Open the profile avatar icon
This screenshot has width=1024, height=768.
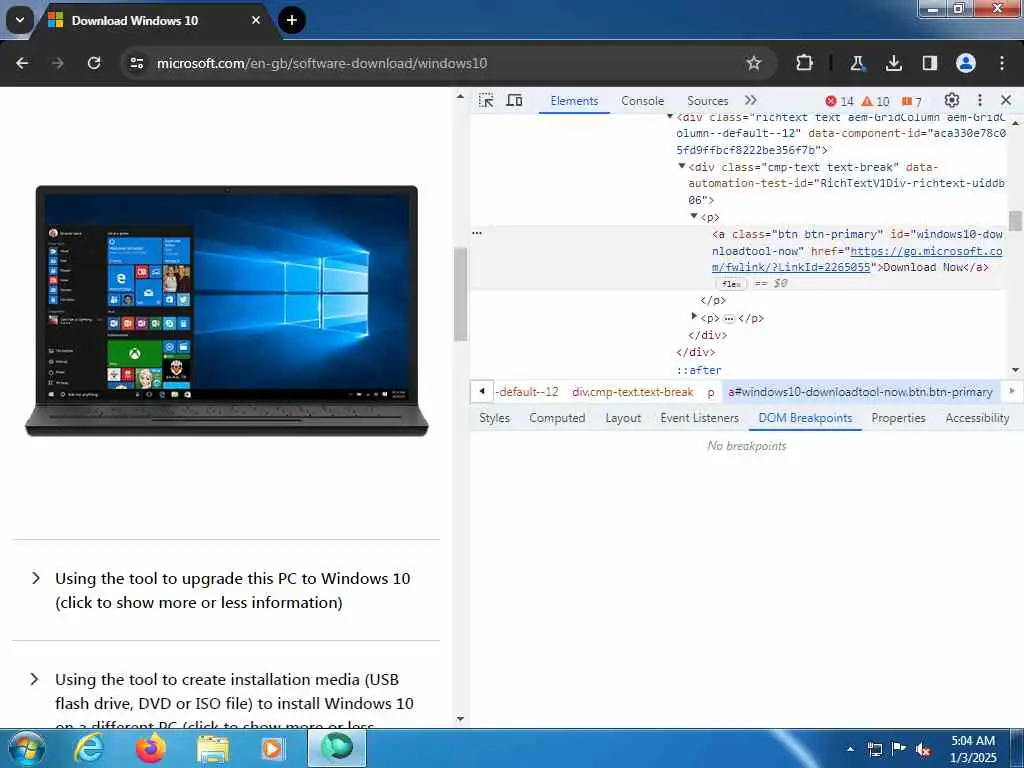[x=965, y=63]
